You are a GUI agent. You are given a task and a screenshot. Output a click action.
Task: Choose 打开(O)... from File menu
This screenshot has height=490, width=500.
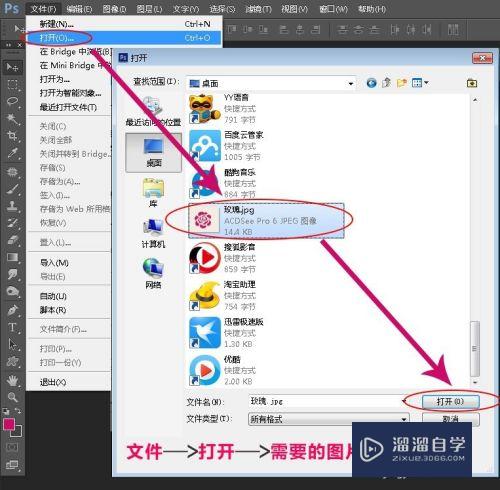(124, 38)
